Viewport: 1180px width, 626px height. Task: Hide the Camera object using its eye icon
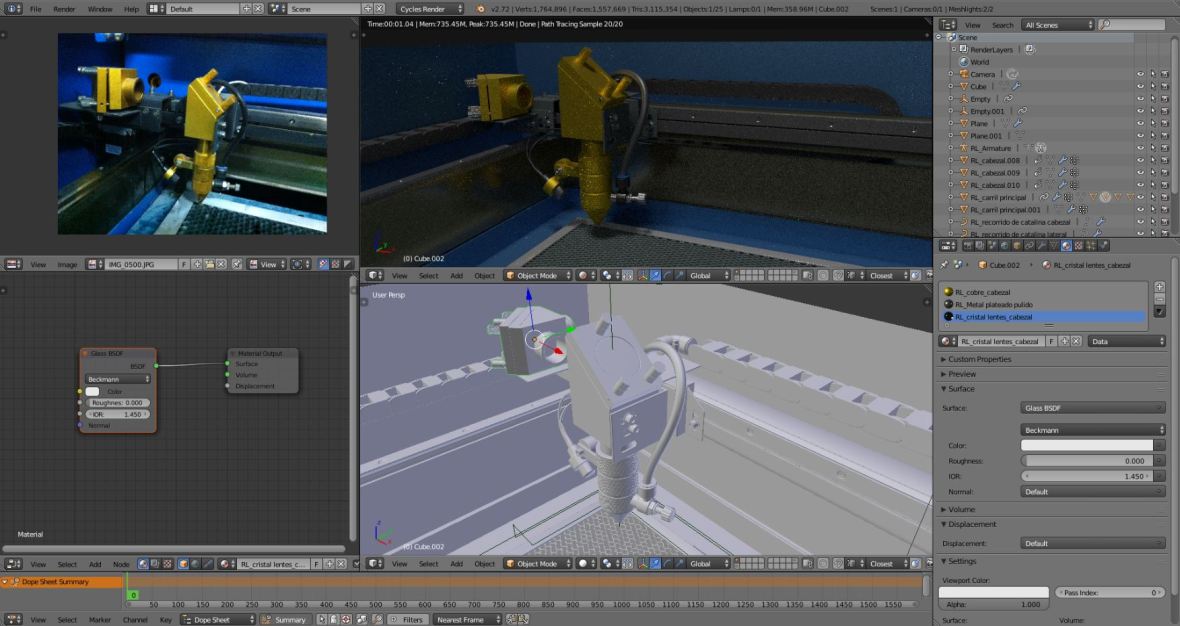[1140, 74]
